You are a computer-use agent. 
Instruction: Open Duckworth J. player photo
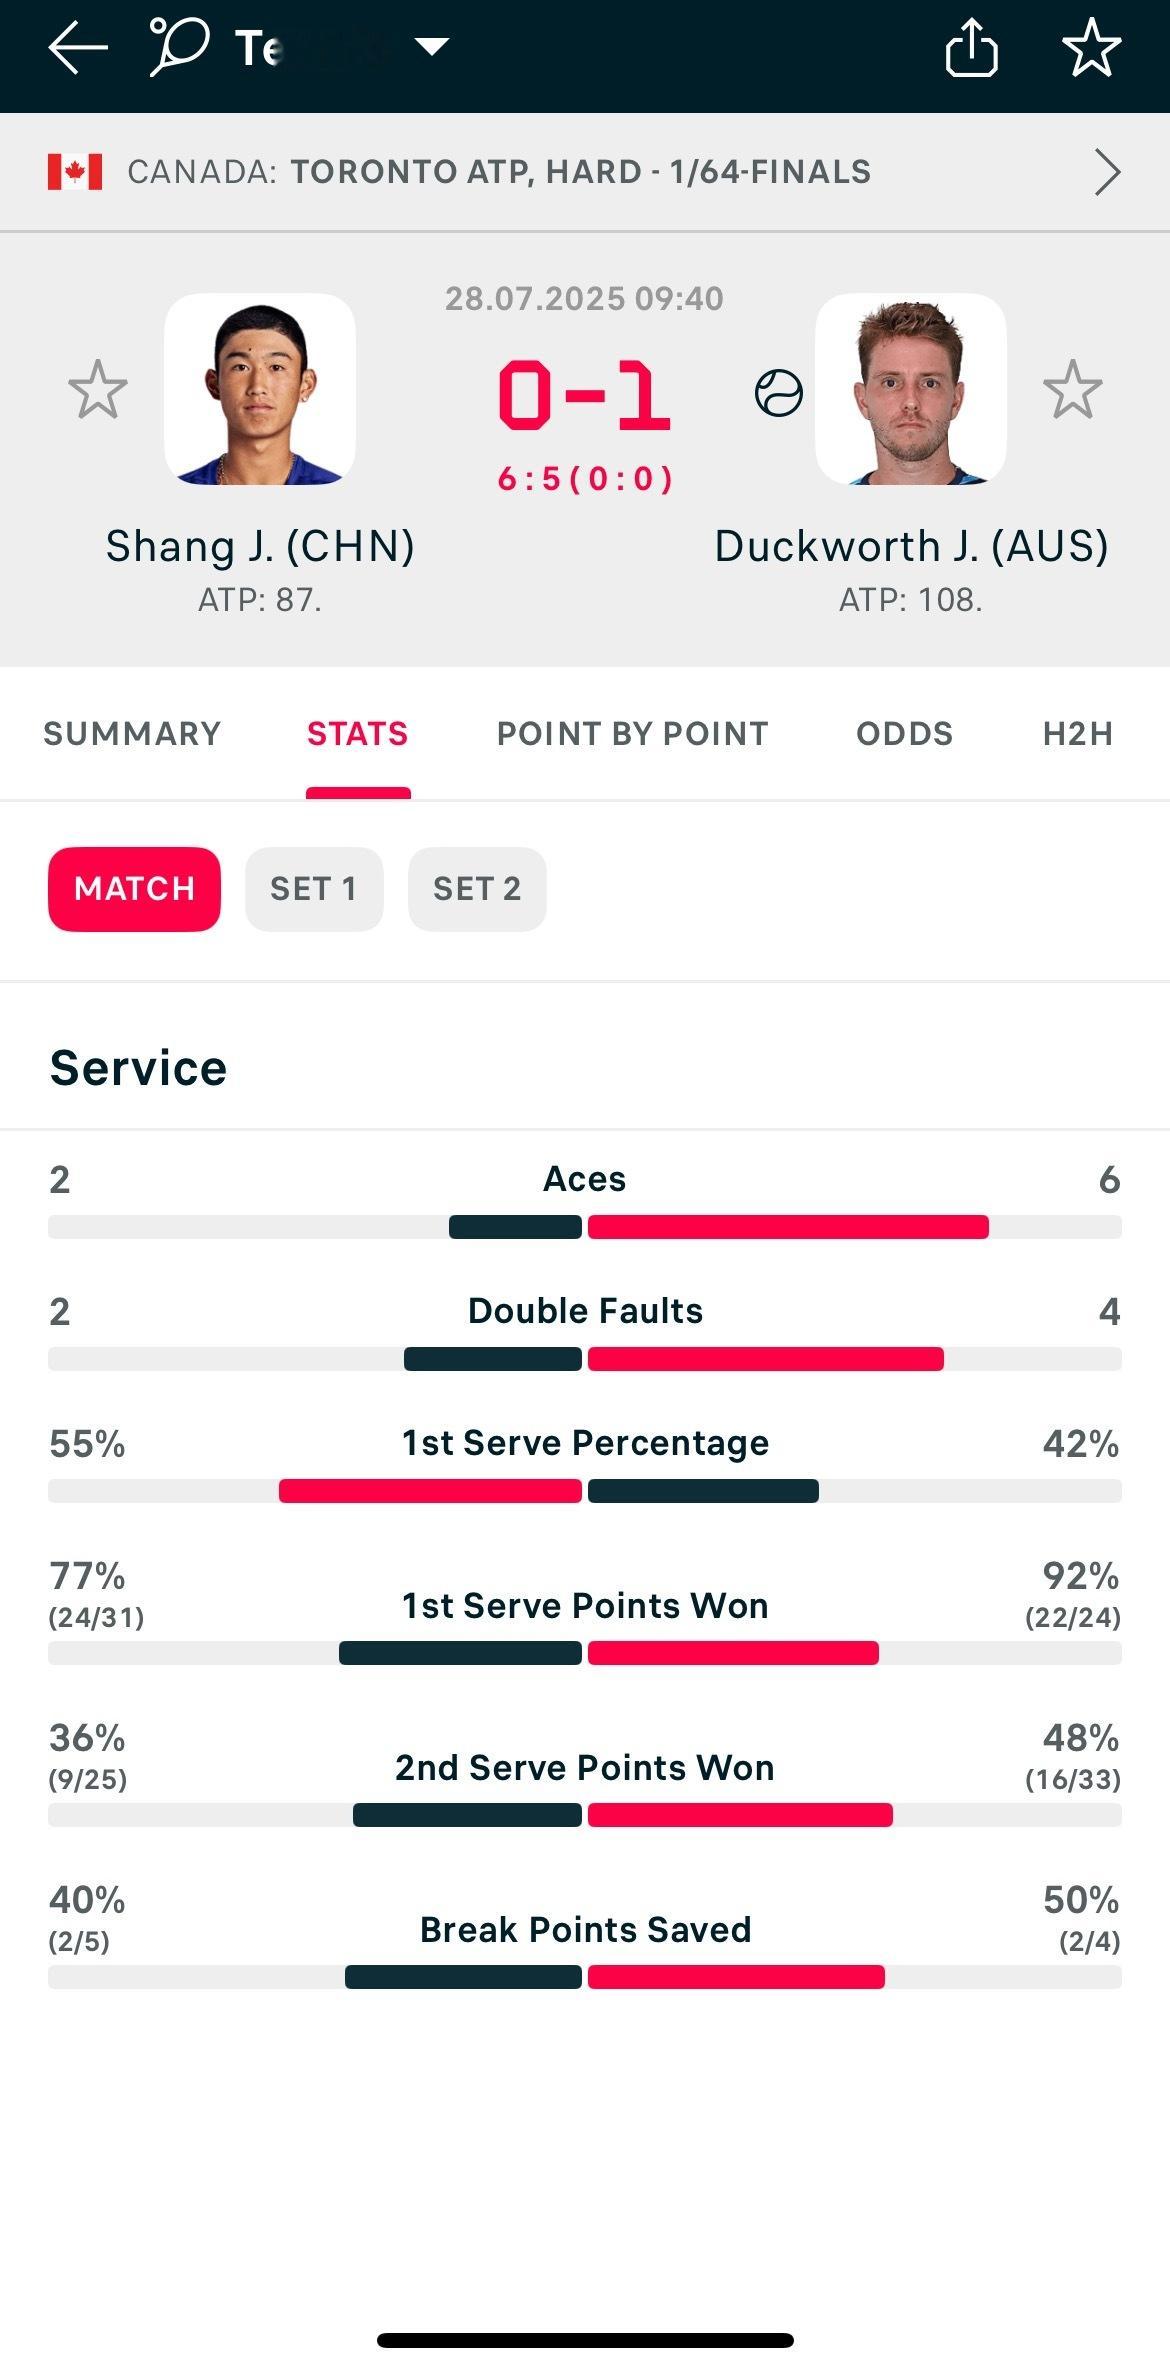pos(911,389)
